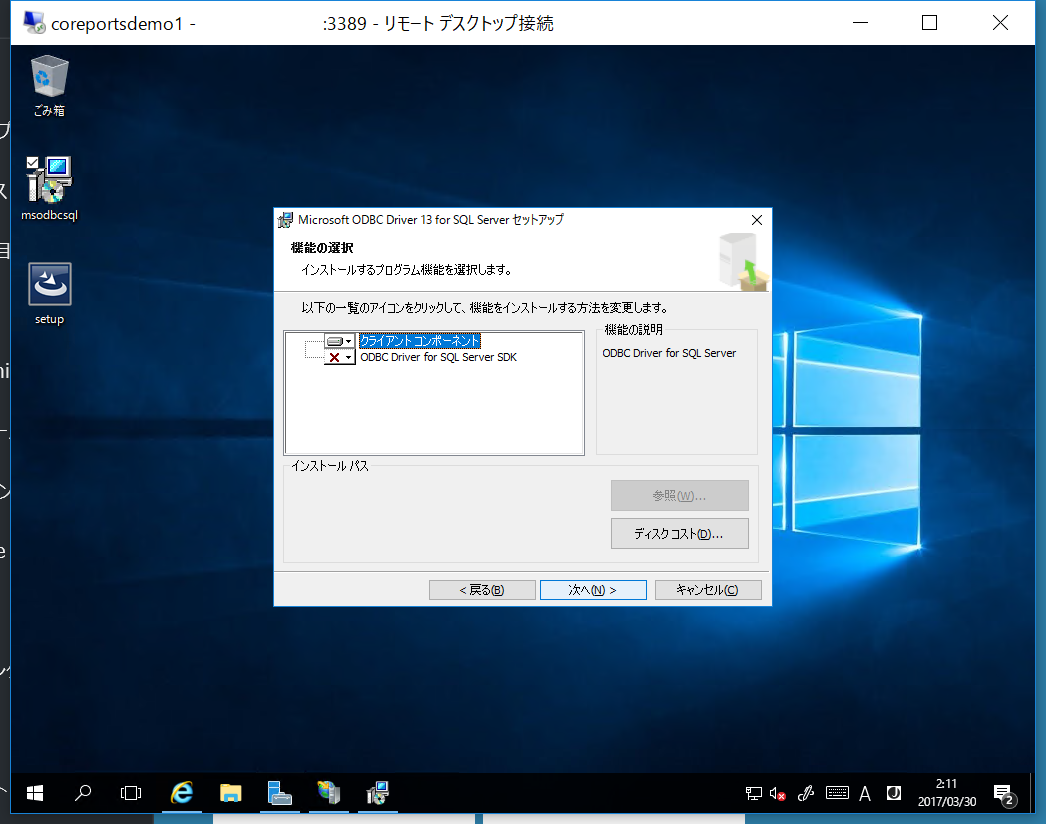Viewport: 1046px width, 824px height.
Task: Click the disabled 参照(W) browse button
Action: pyautogui.click(x=679, y=496)
